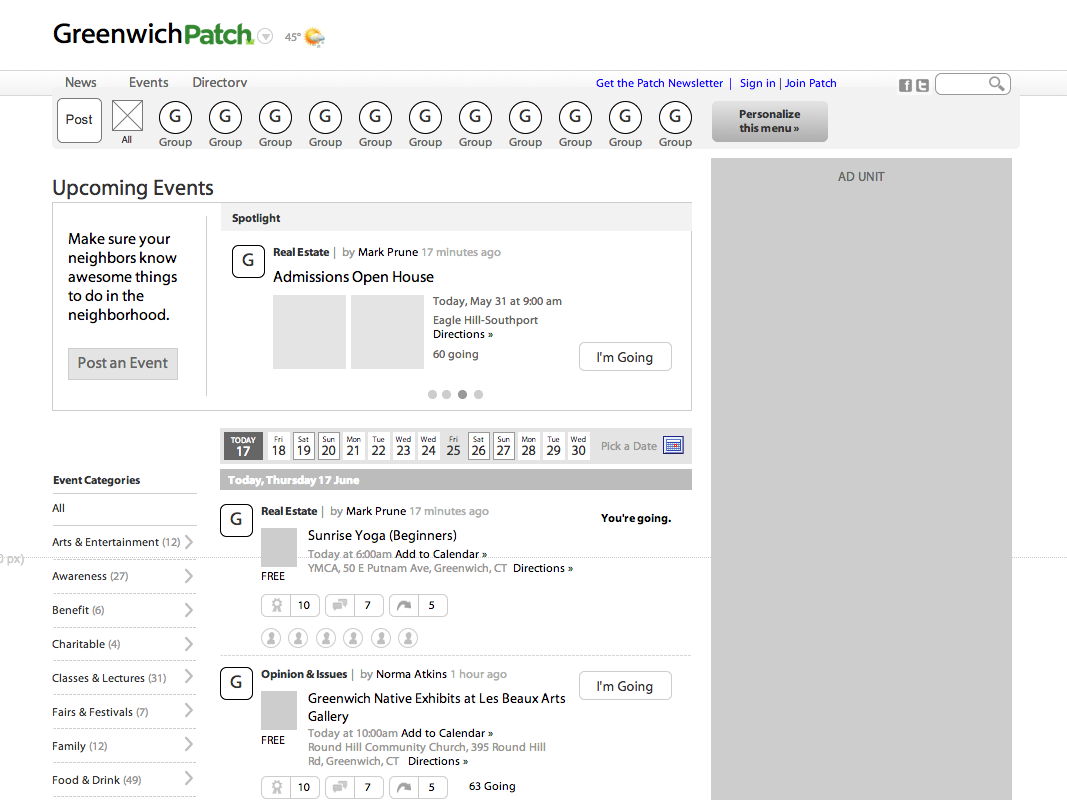Click the Post button

(80, 120)
